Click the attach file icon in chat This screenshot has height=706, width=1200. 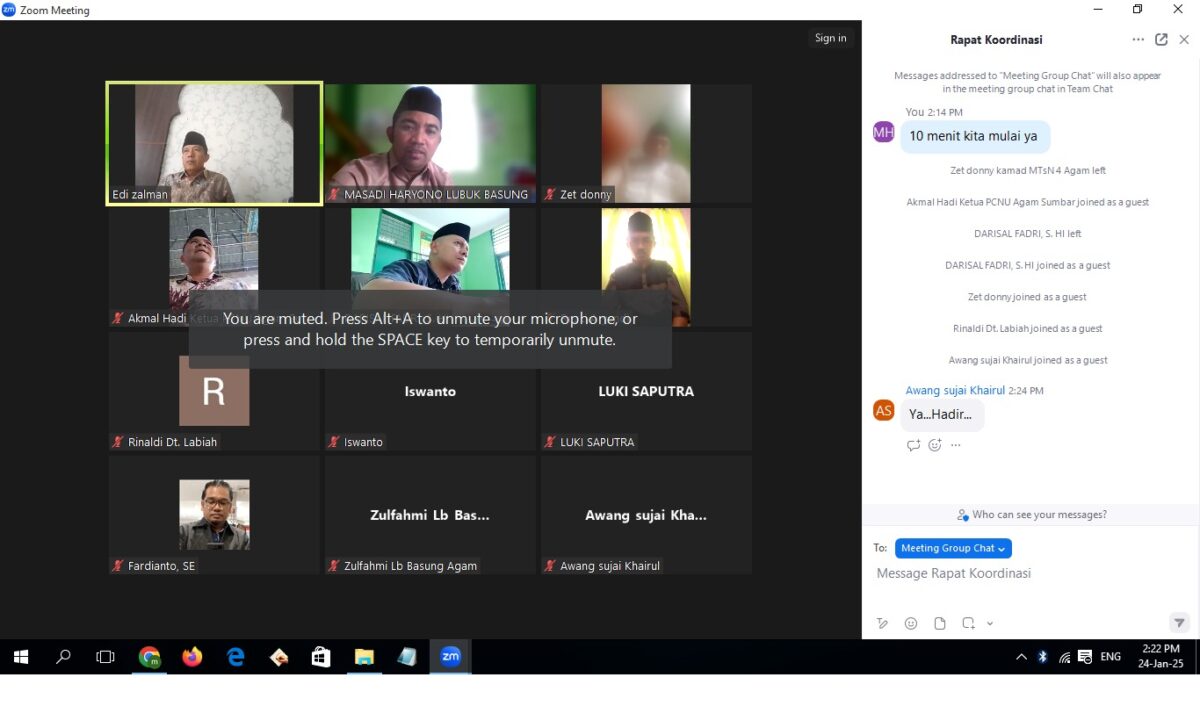tap(940, 623)
